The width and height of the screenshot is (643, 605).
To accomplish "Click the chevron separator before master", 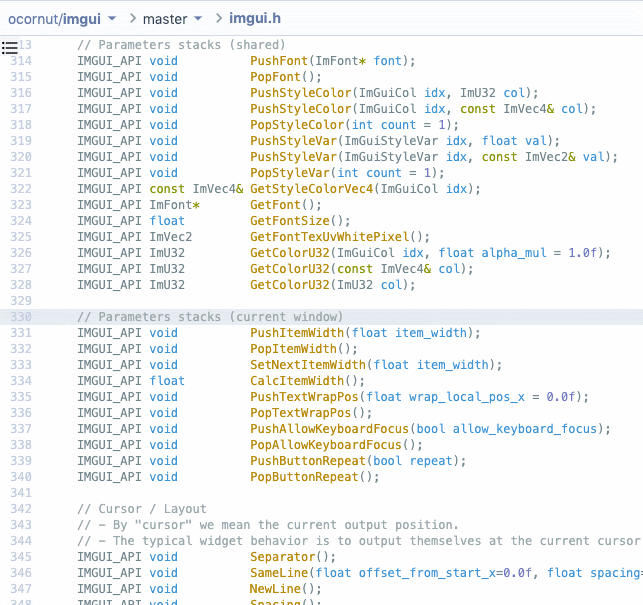I will [x=132, y=18].
